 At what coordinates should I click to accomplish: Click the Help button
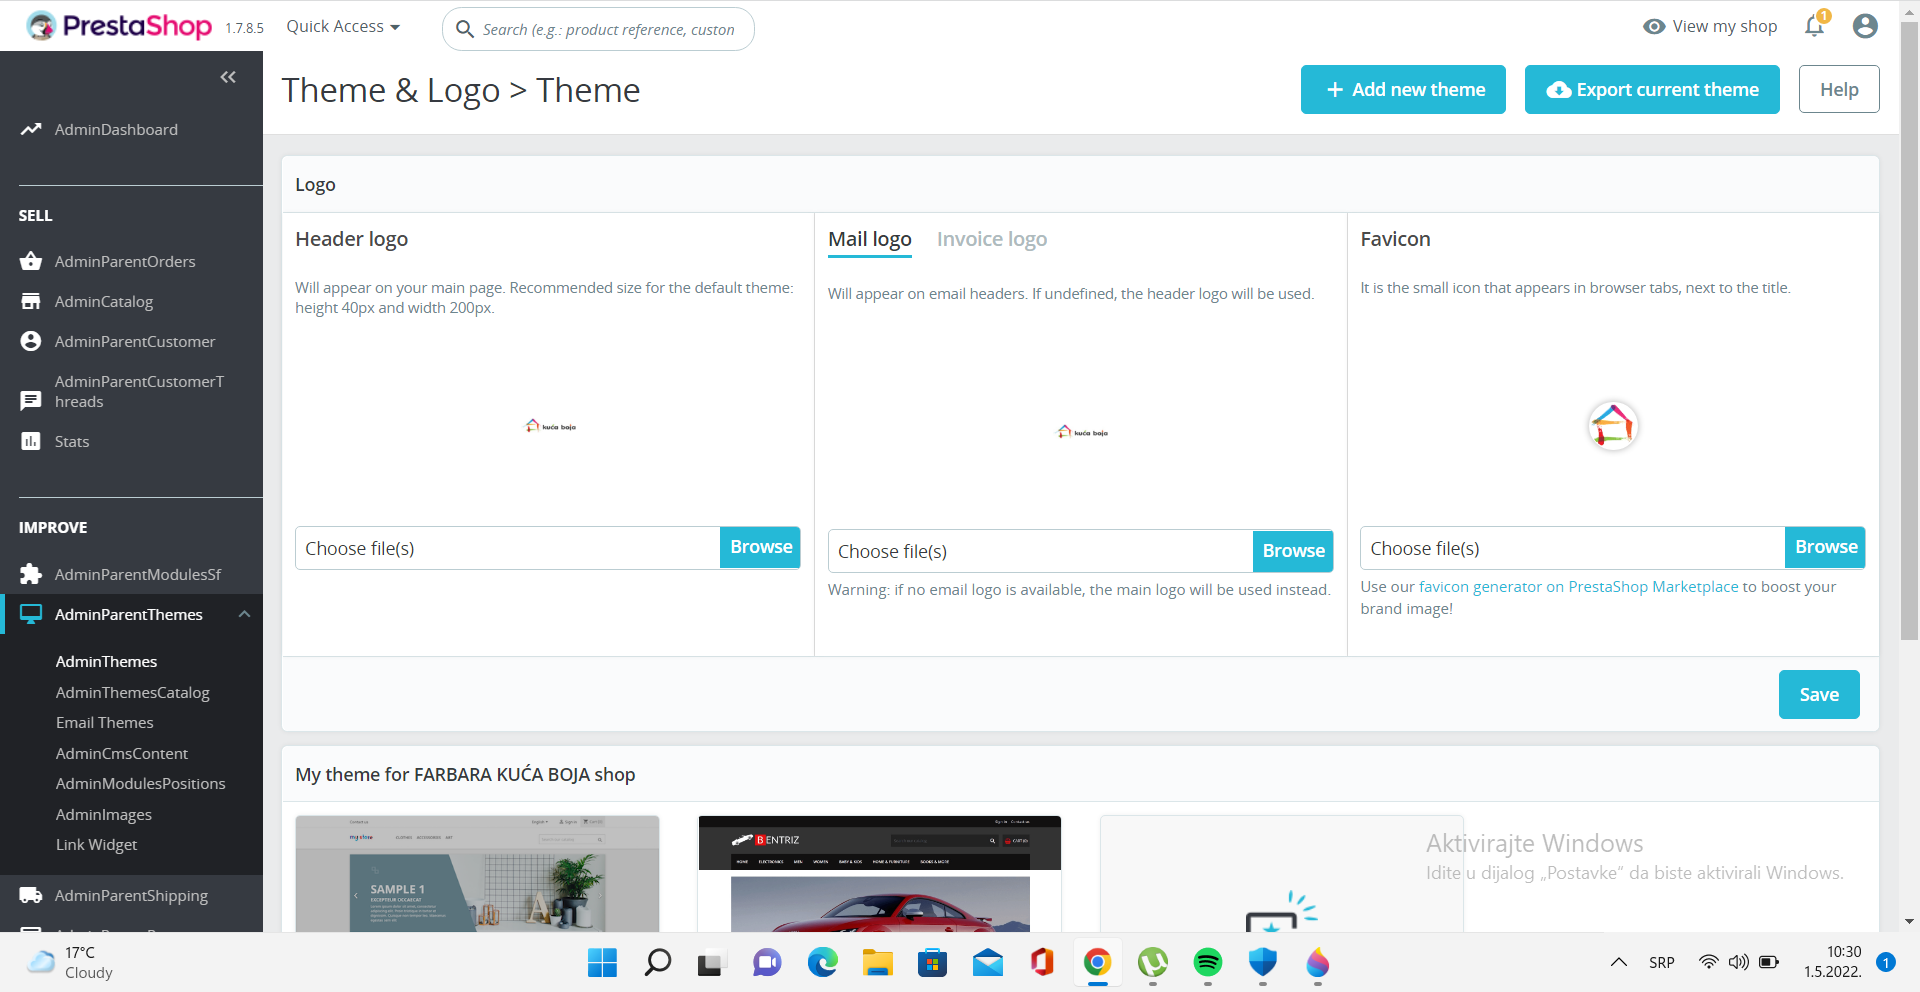[1839, 90]
